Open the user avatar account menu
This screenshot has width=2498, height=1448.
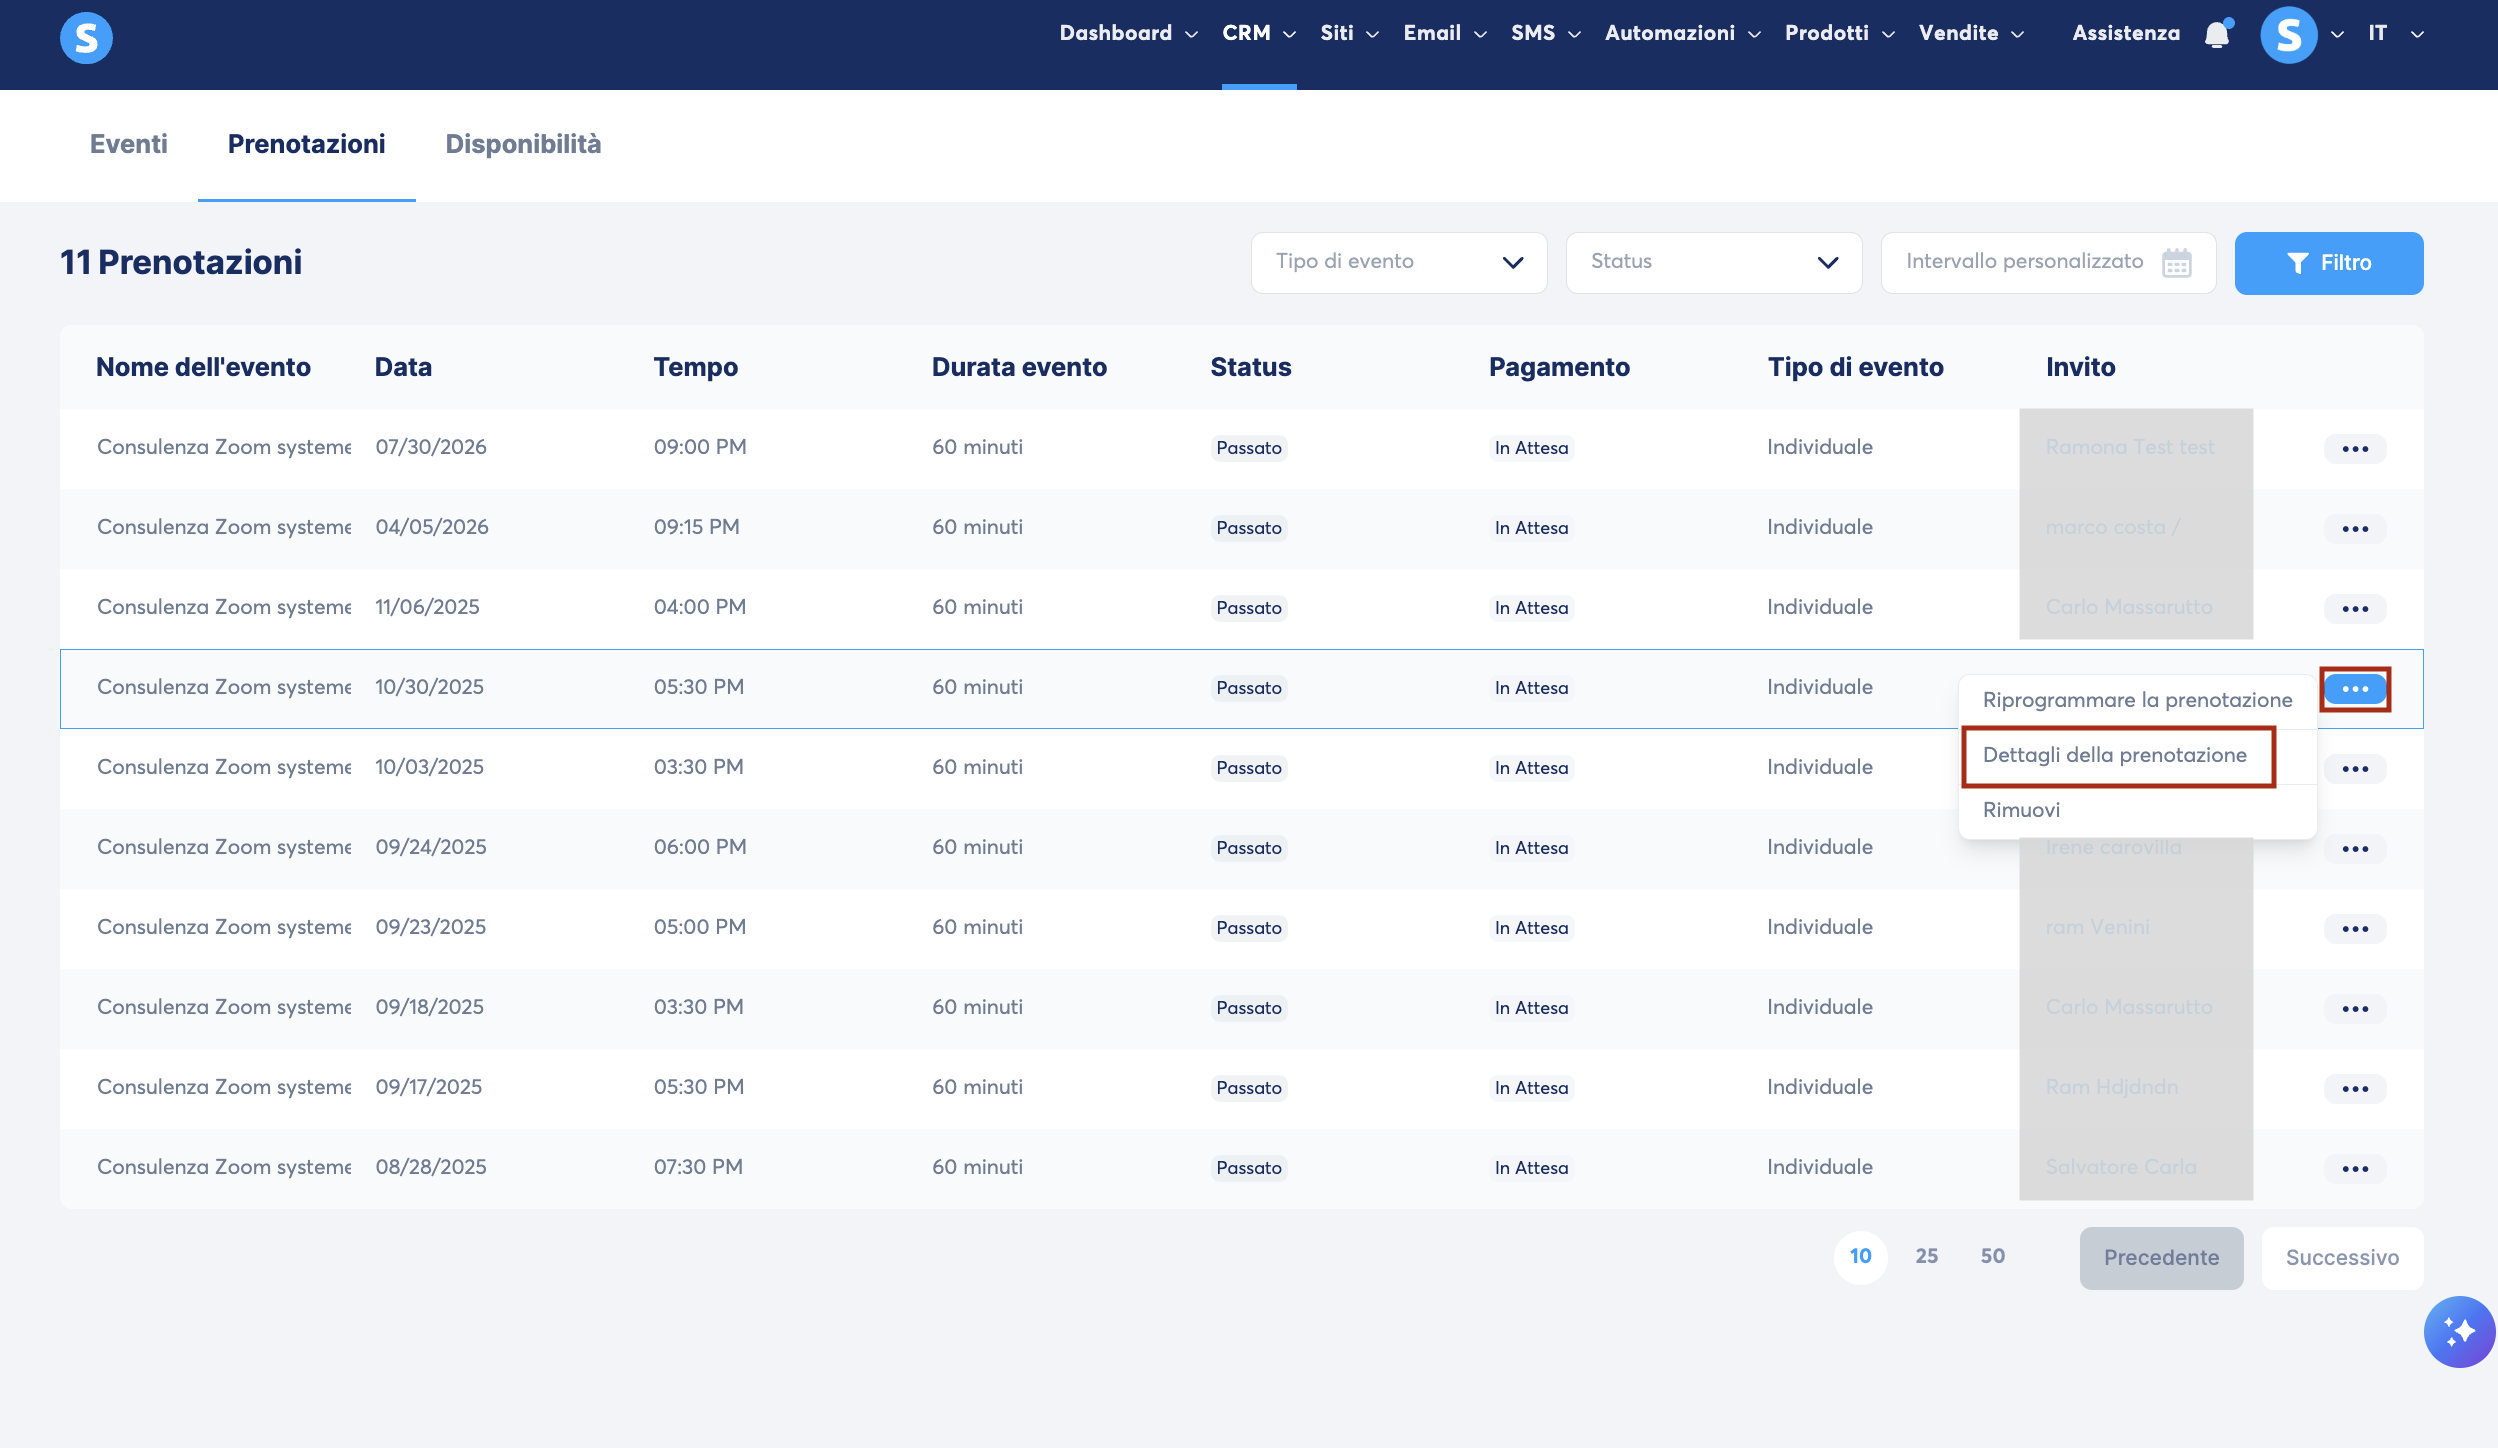(2288, 35)
